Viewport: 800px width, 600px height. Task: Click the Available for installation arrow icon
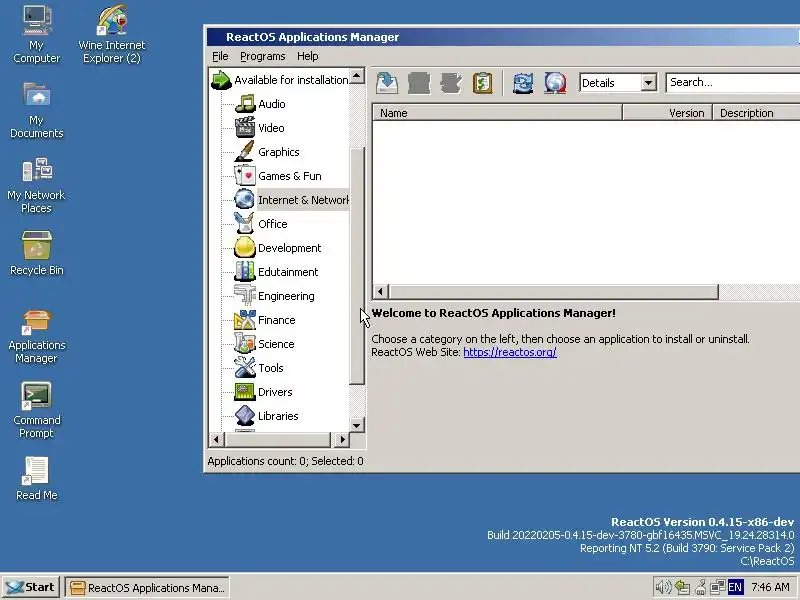click(x=221, y=80)
